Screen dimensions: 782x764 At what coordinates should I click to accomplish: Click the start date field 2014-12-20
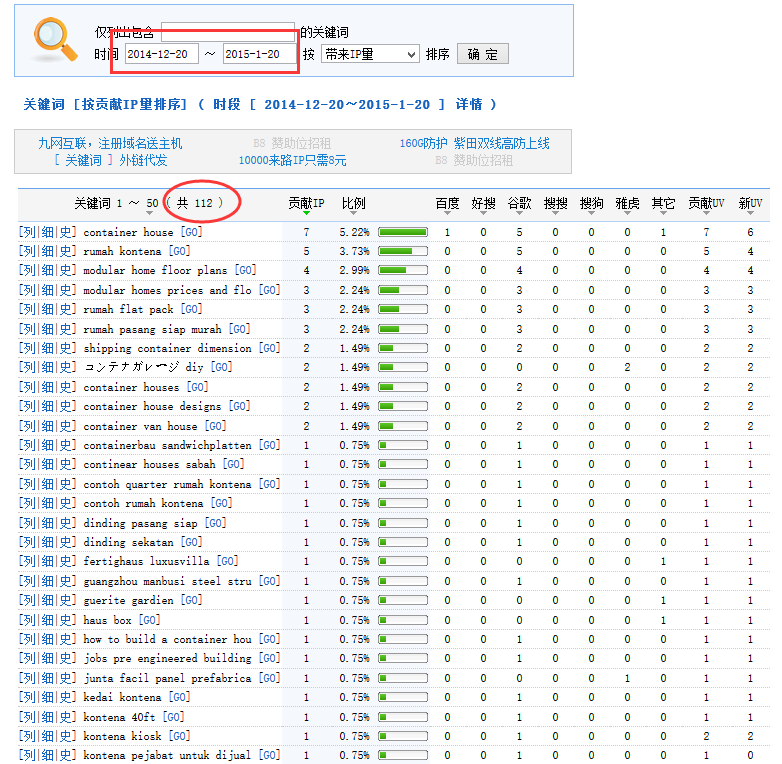click(x=161, y=54)
